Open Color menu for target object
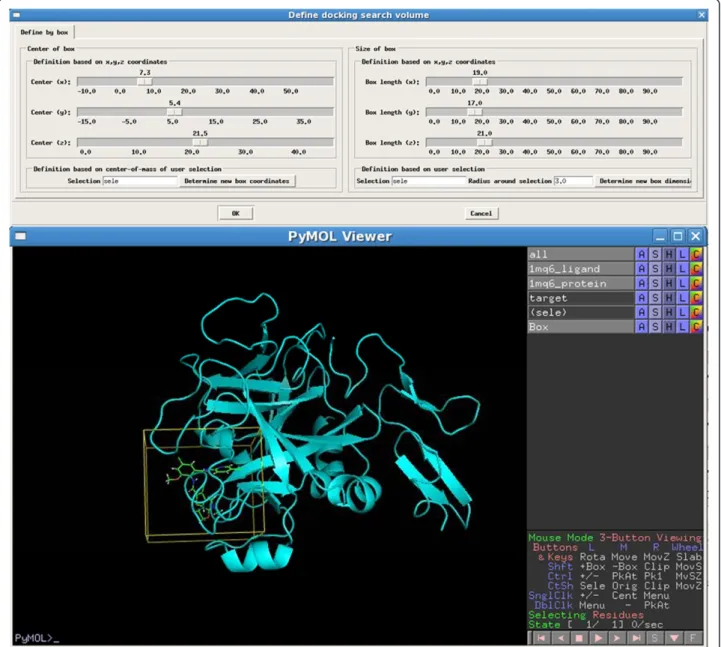The height and width of the screenshot is (647, 721). tap(696, 298)
